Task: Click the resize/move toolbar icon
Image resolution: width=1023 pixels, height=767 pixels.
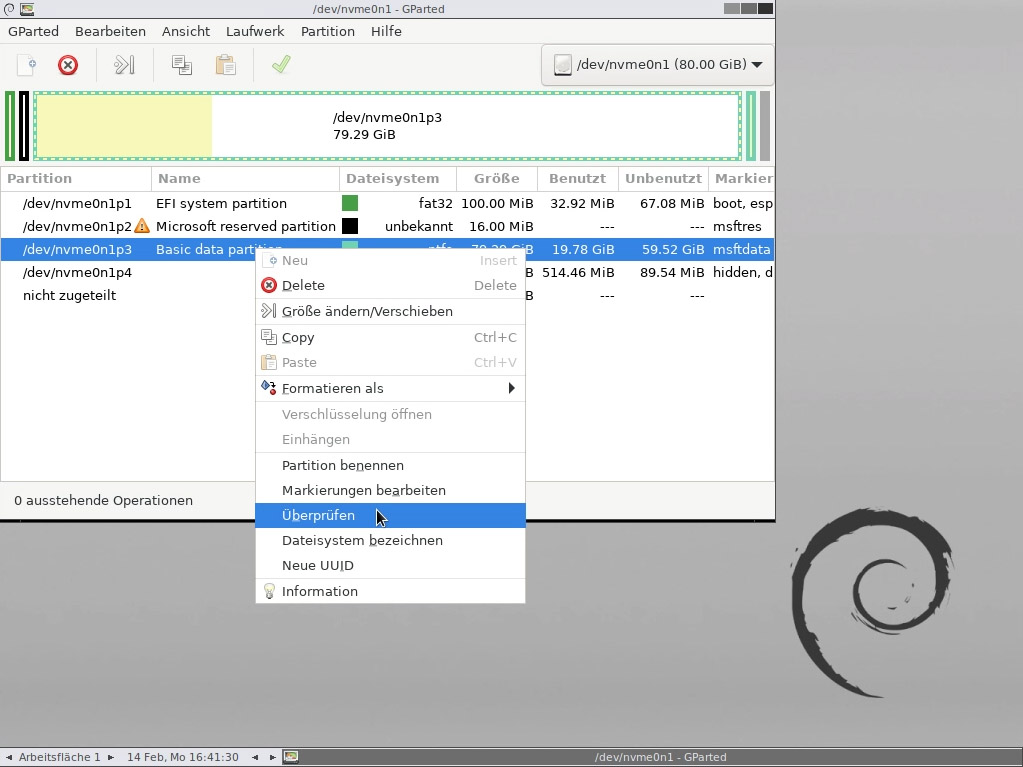Action: click(124, 65)
